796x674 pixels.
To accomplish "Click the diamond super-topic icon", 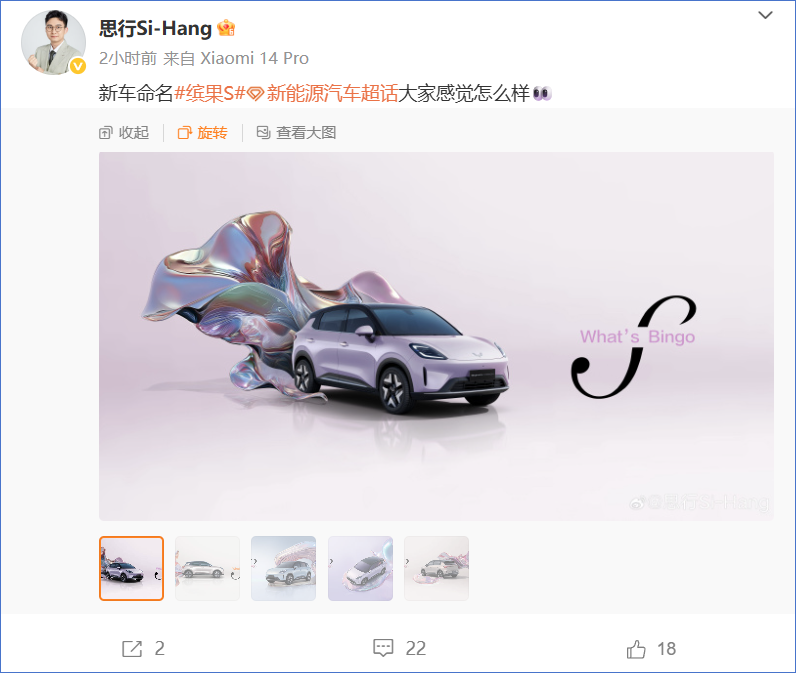I will 255,93.
